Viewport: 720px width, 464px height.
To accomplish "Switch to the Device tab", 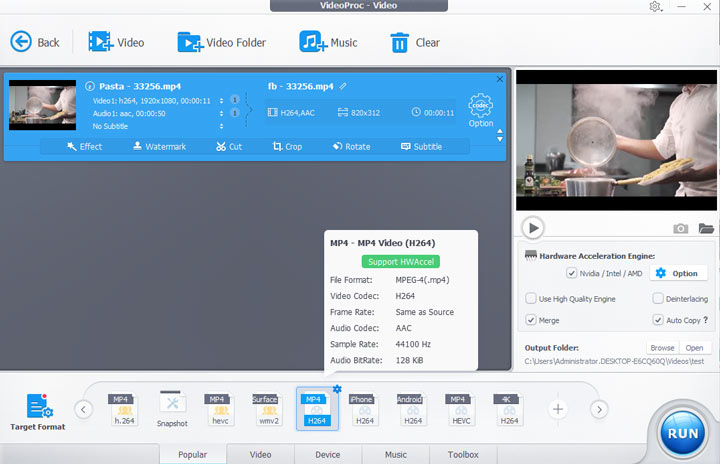I will pyautogui.click(x=328, y=454).
